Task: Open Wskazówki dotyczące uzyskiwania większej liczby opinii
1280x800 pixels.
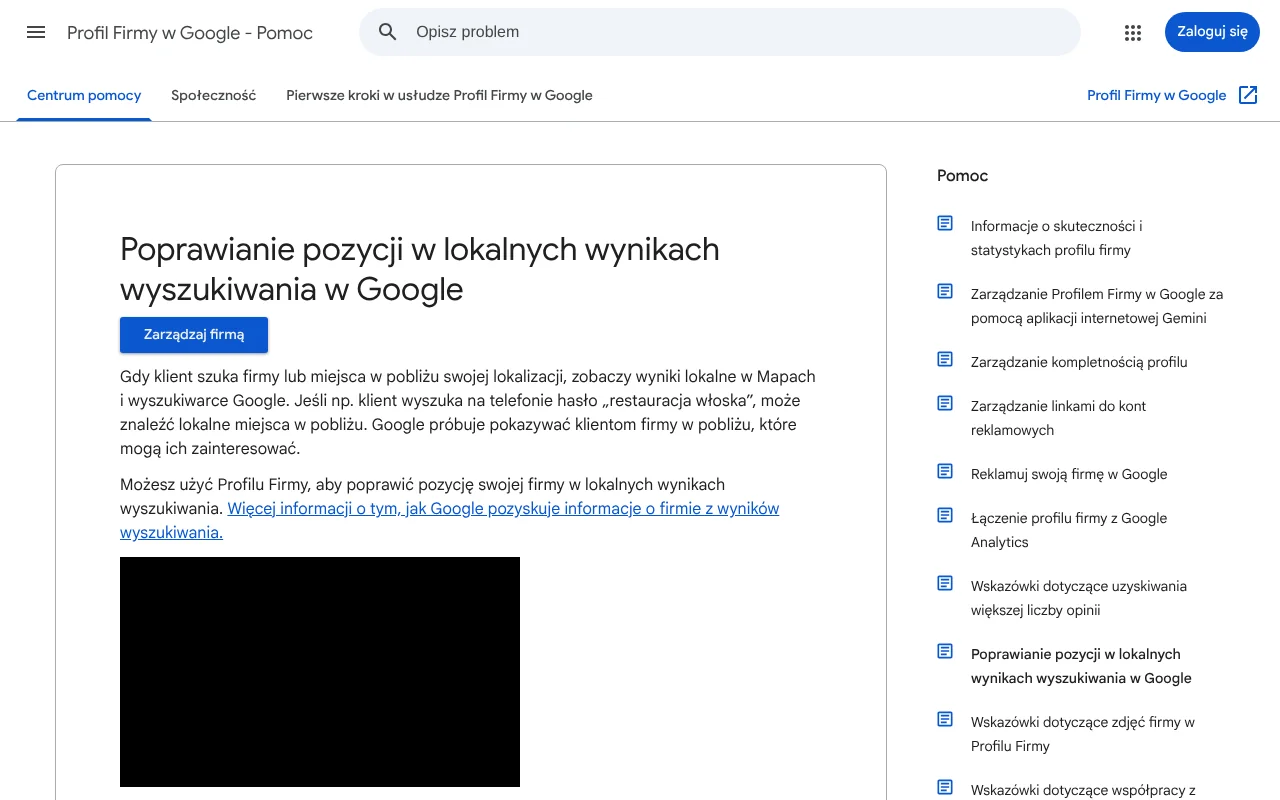Action: click(1079, 598)
